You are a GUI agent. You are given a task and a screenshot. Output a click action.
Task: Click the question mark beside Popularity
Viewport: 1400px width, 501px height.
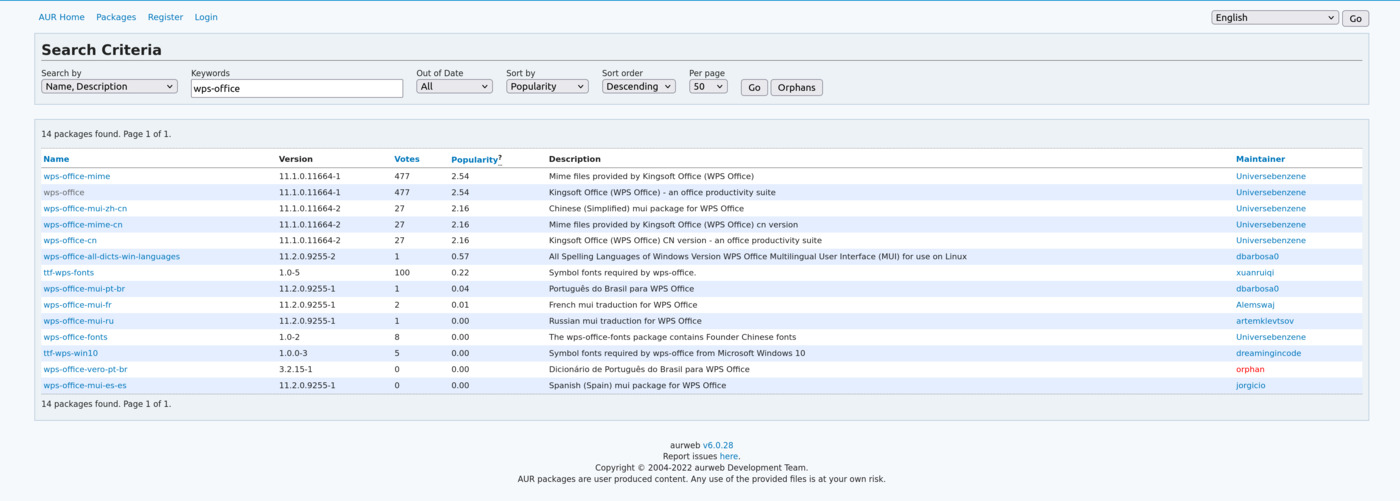500,157
